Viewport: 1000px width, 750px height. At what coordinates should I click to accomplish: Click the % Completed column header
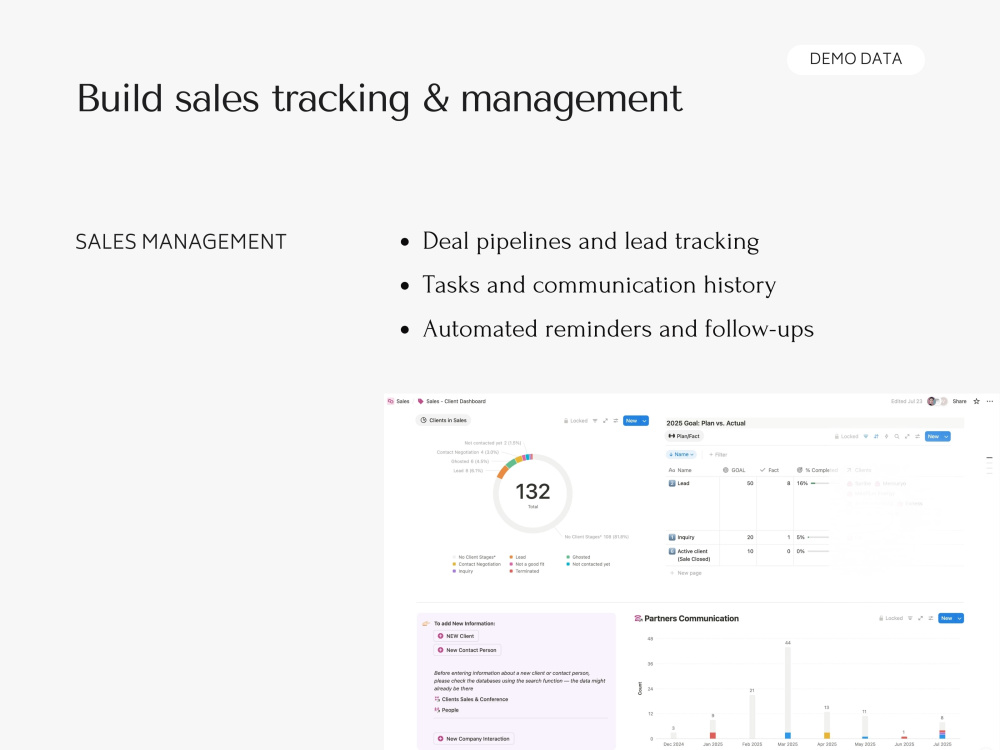click(818, 470)
